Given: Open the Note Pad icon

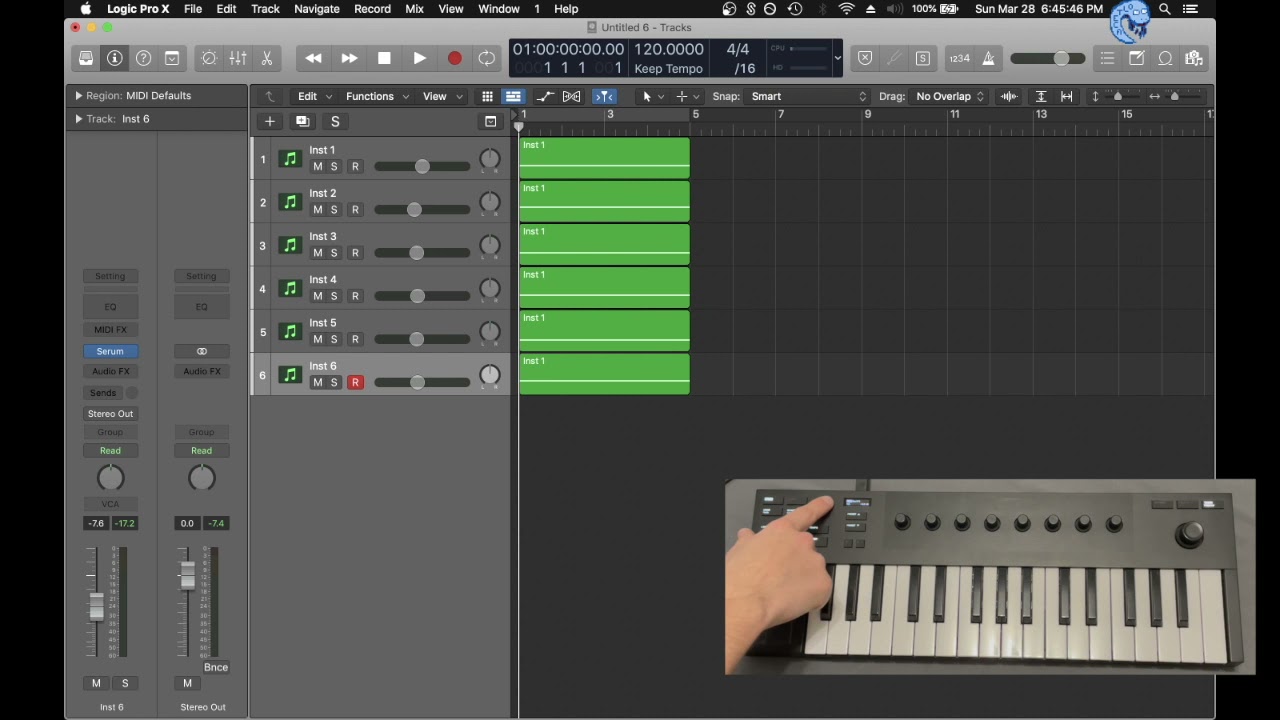Looking at the screenshot, I should [x=1137, y=59].
